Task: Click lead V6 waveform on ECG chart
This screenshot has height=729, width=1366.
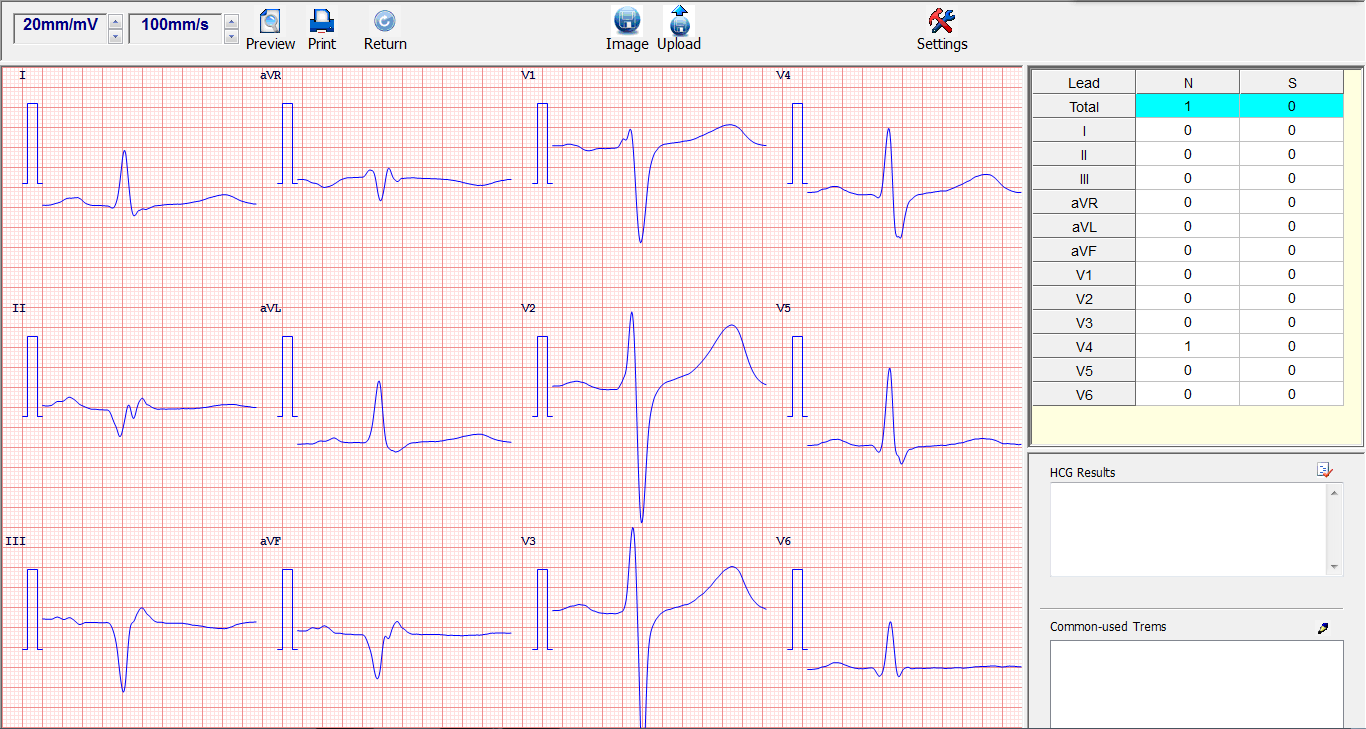Action: point(914,650)
